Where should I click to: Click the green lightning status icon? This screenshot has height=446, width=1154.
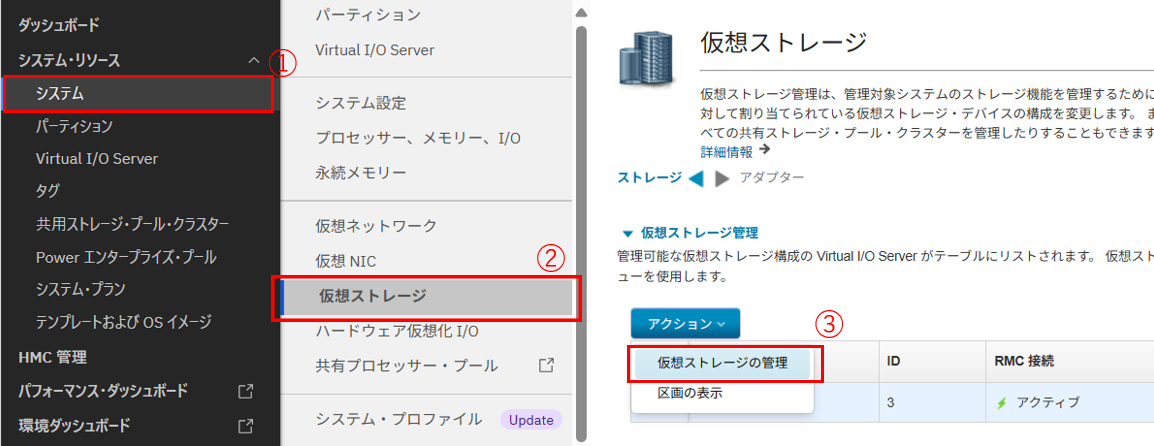point(1001,403)
